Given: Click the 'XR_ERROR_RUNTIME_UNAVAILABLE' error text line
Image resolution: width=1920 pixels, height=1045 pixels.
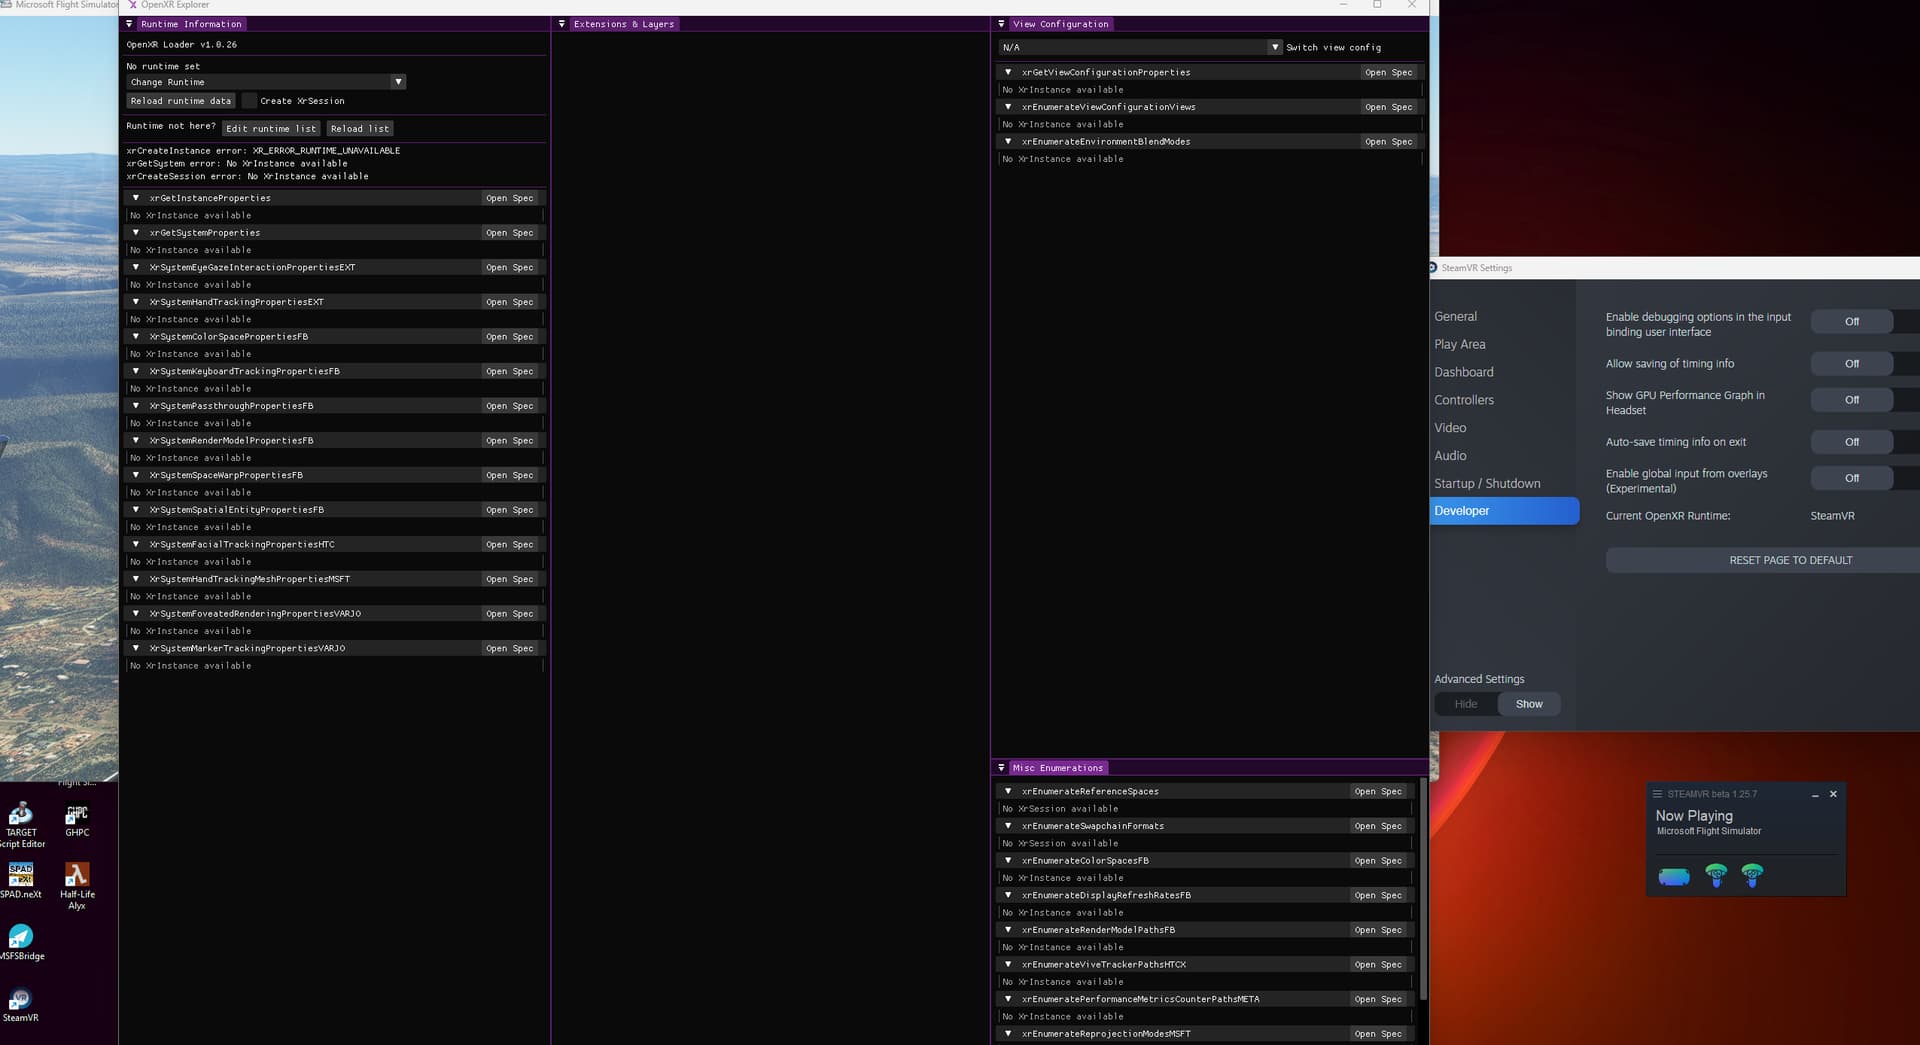Looking at the screenshot, I should (263, 151).
